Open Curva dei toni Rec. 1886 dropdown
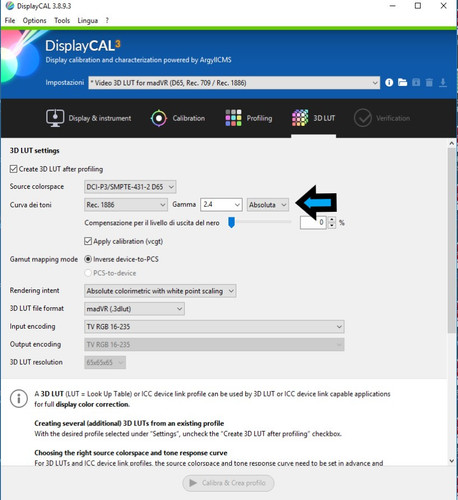 [126, 205]
